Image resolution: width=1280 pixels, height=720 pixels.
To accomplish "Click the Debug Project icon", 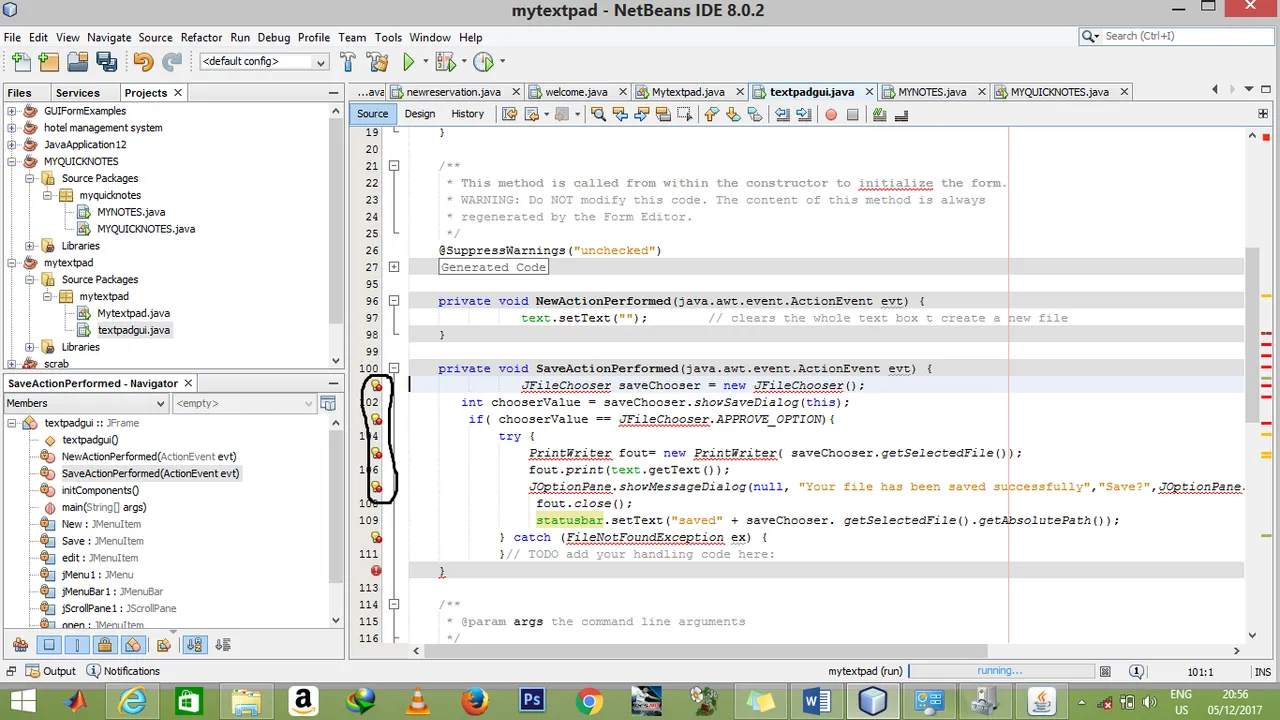I will tap(445, 62).
